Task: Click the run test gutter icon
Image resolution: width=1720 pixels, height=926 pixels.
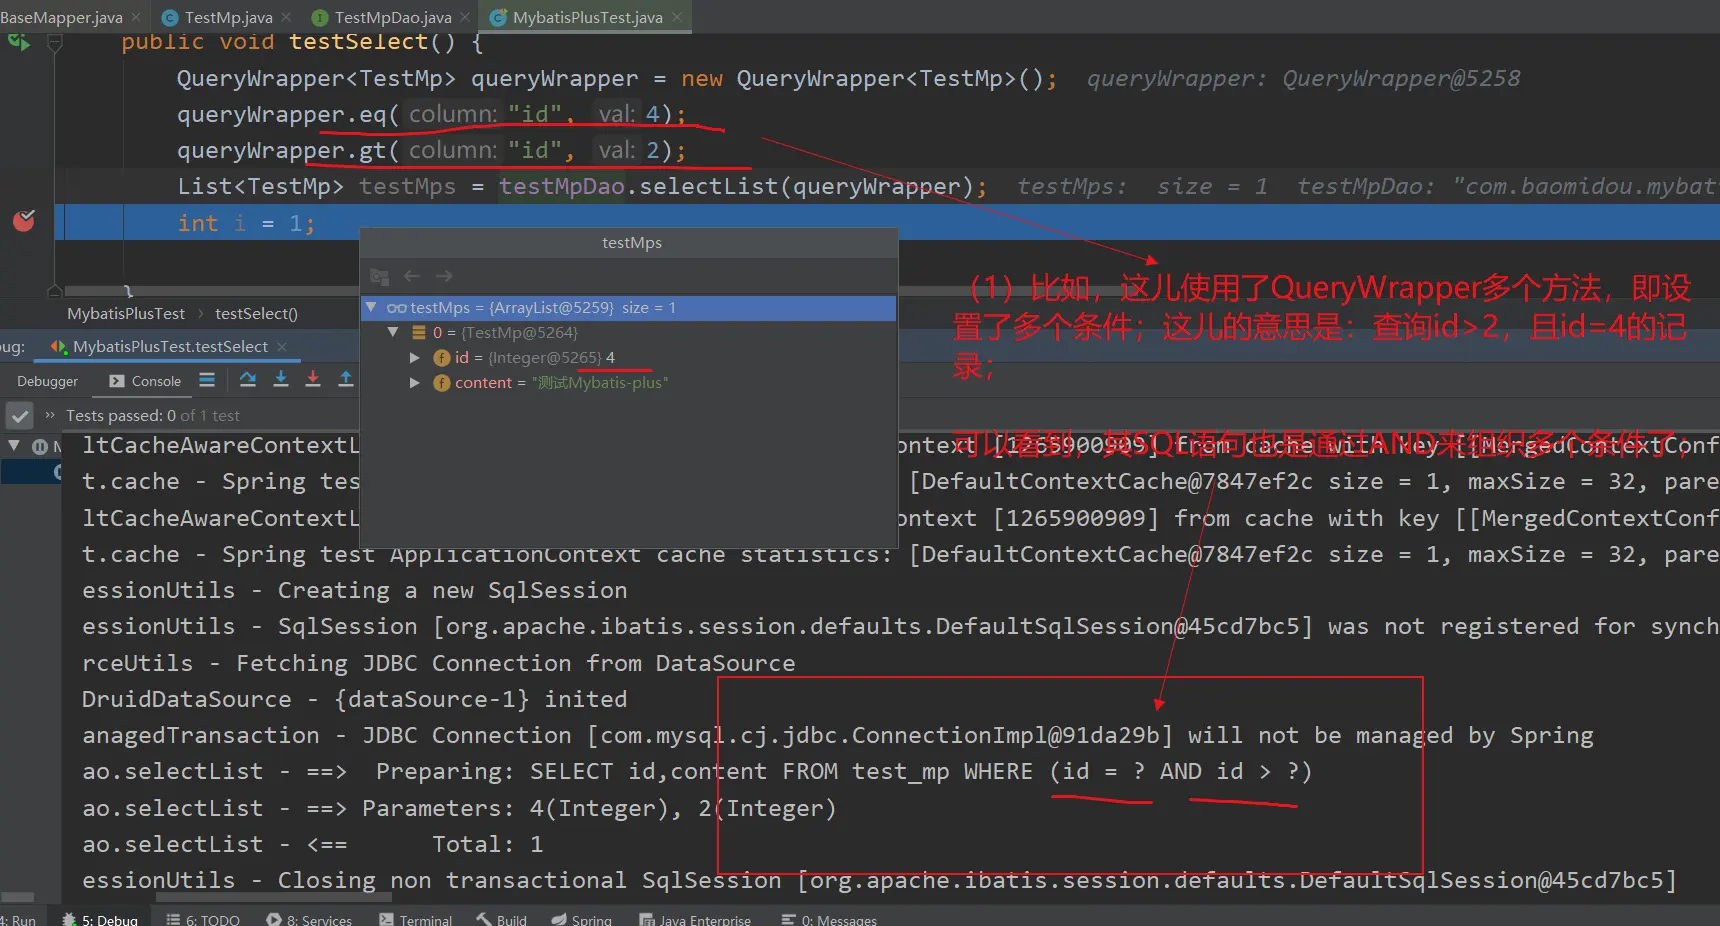Action: tap(19, 42)
